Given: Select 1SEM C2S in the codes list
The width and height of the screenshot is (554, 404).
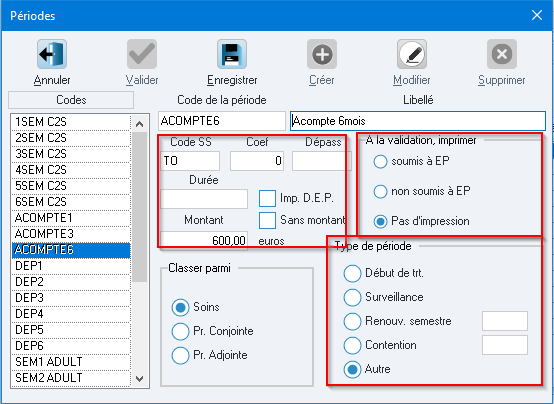Looking at the screenshot, I should (71, 122).
